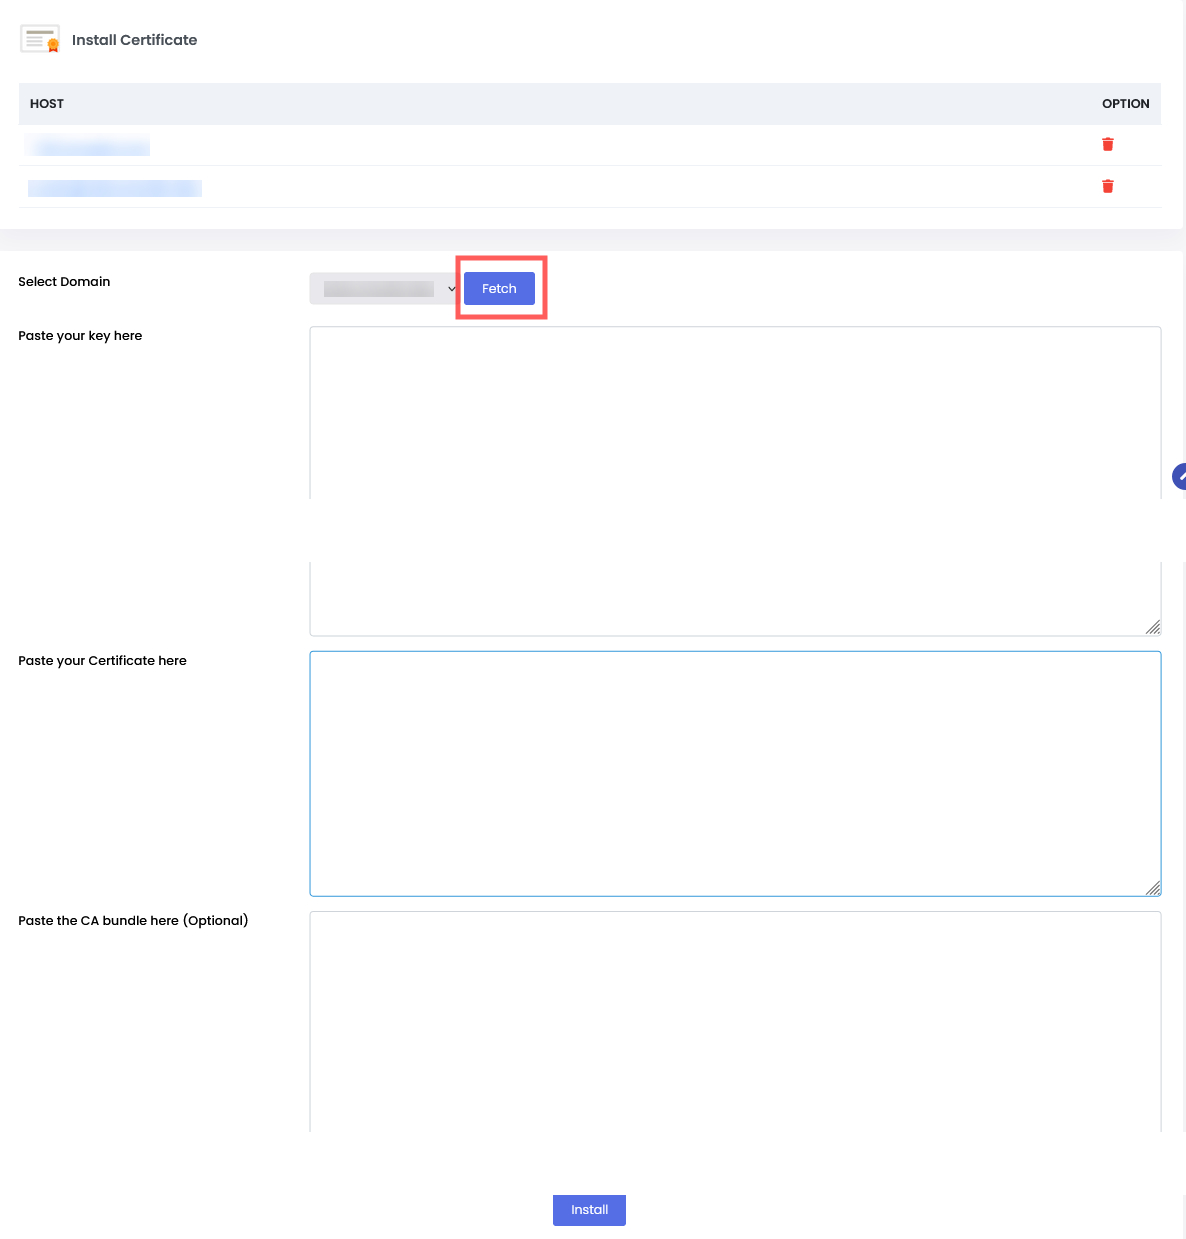Screen dimensions: 1186x1239
Task: Click the Install Certificate heading
Action: (x=134, y=40)
